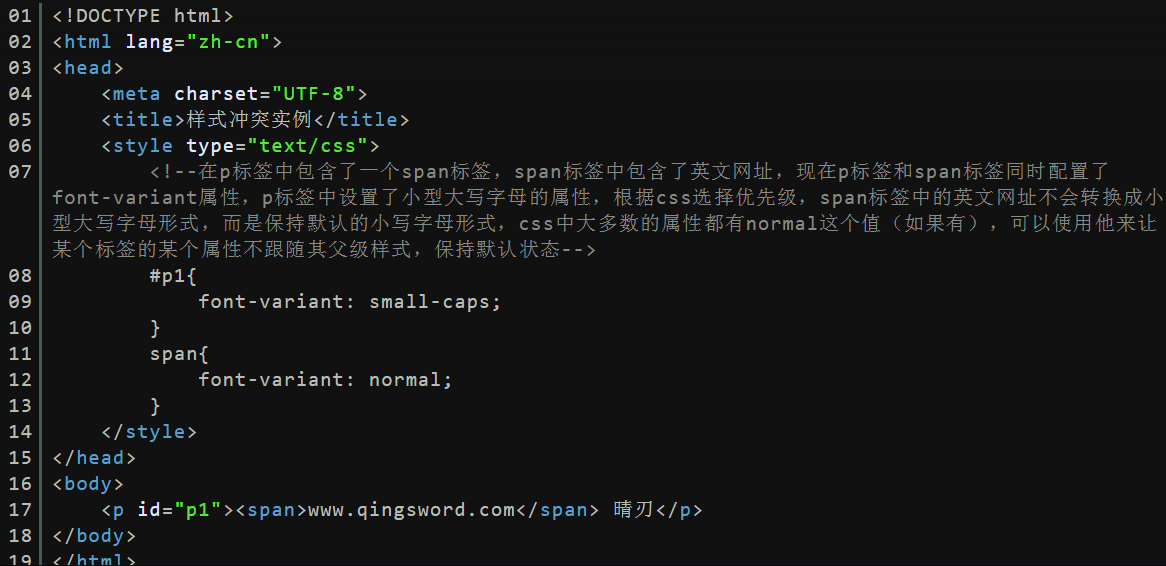
Task: Click the "p1" id attribute value
Action: point(204,510)
